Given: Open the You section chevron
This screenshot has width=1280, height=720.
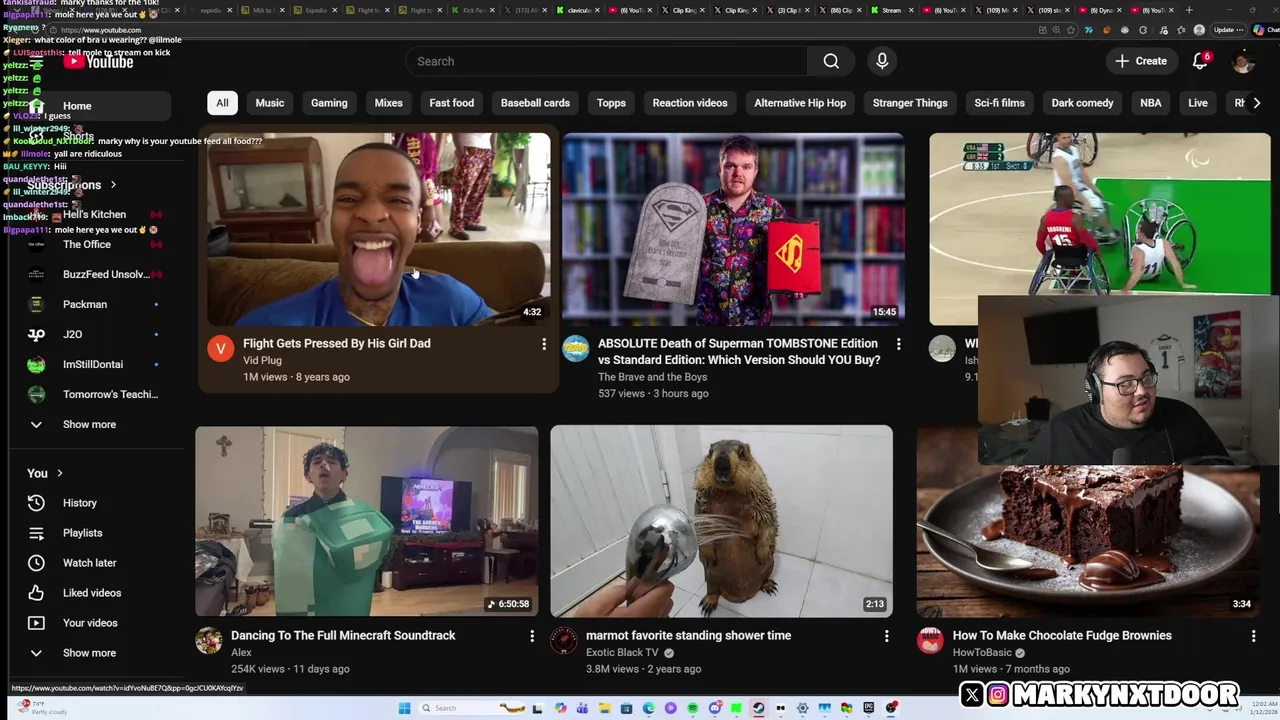Looking at the screenshot, I should (59, 473).
